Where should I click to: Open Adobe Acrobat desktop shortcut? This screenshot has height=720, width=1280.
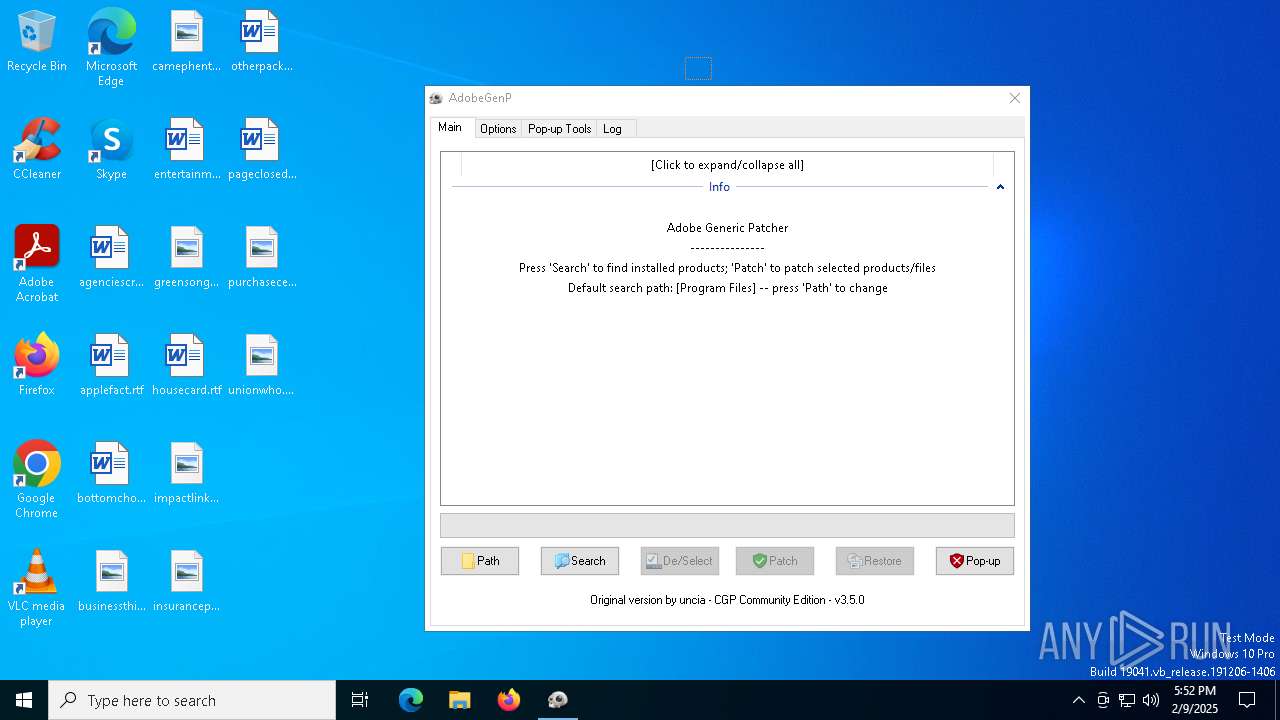tap(37, 263)
